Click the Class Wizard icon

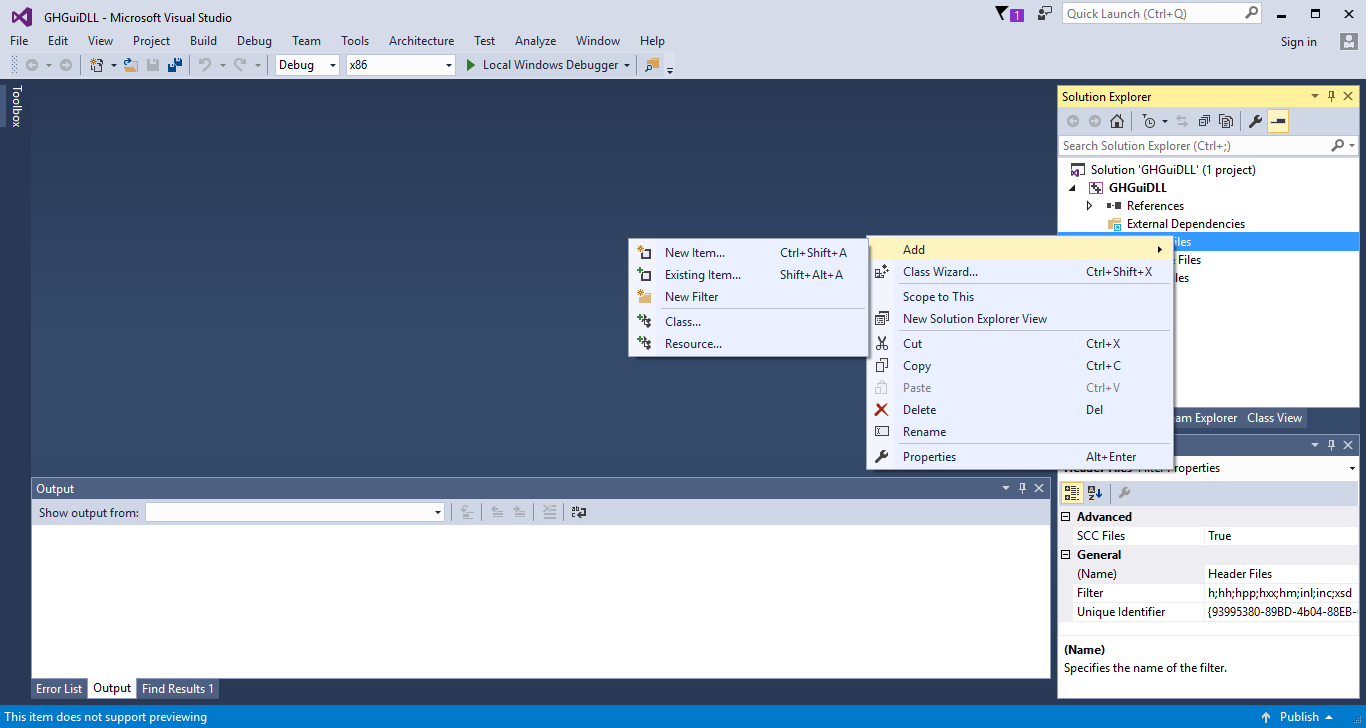tap(881, 272)
